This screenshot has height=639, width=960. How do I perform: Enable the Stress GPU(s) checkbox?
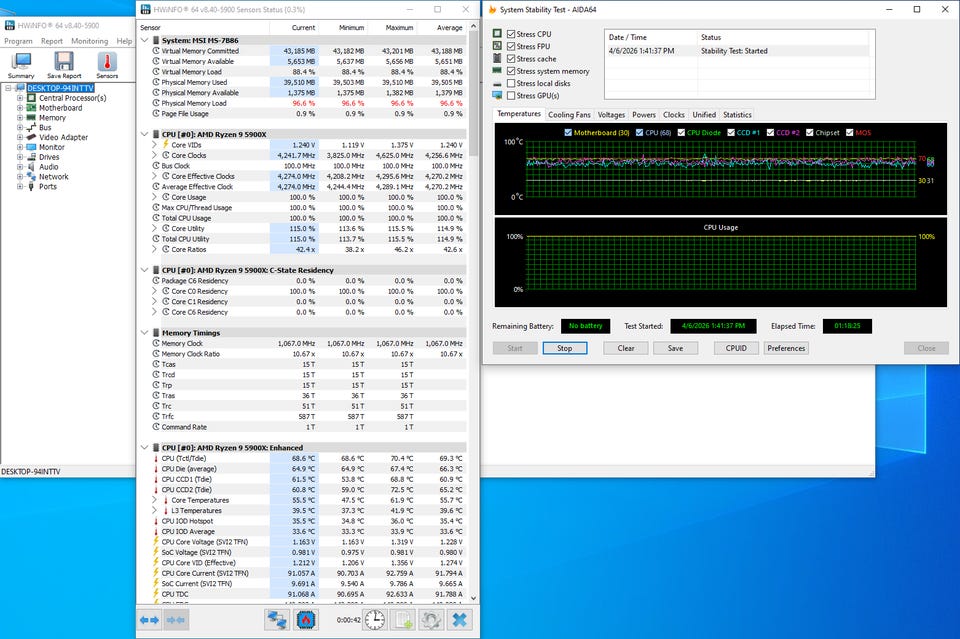pos(512,96)
